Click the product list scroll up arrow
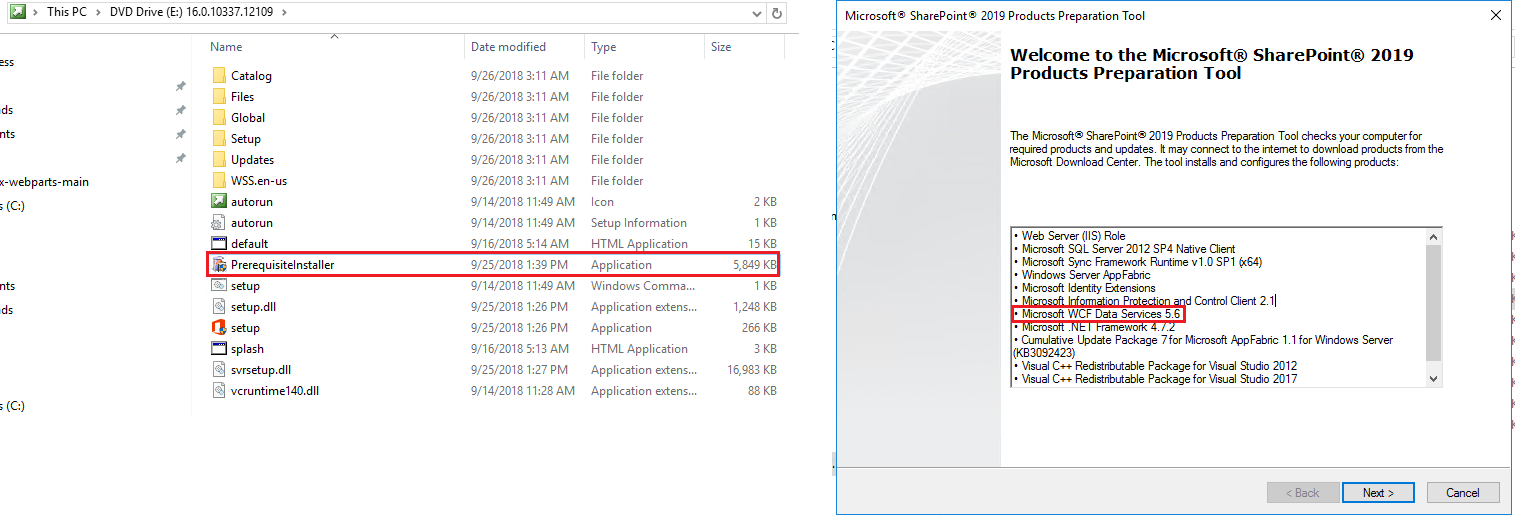This screenshot has height=531, width=1525. point(1434,237)
